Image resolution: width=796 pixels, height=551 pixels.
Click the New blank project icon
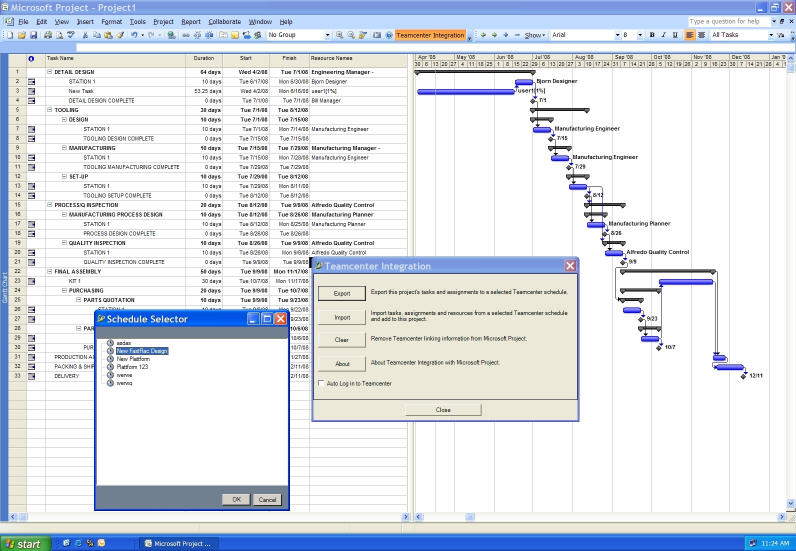point(9,35)
